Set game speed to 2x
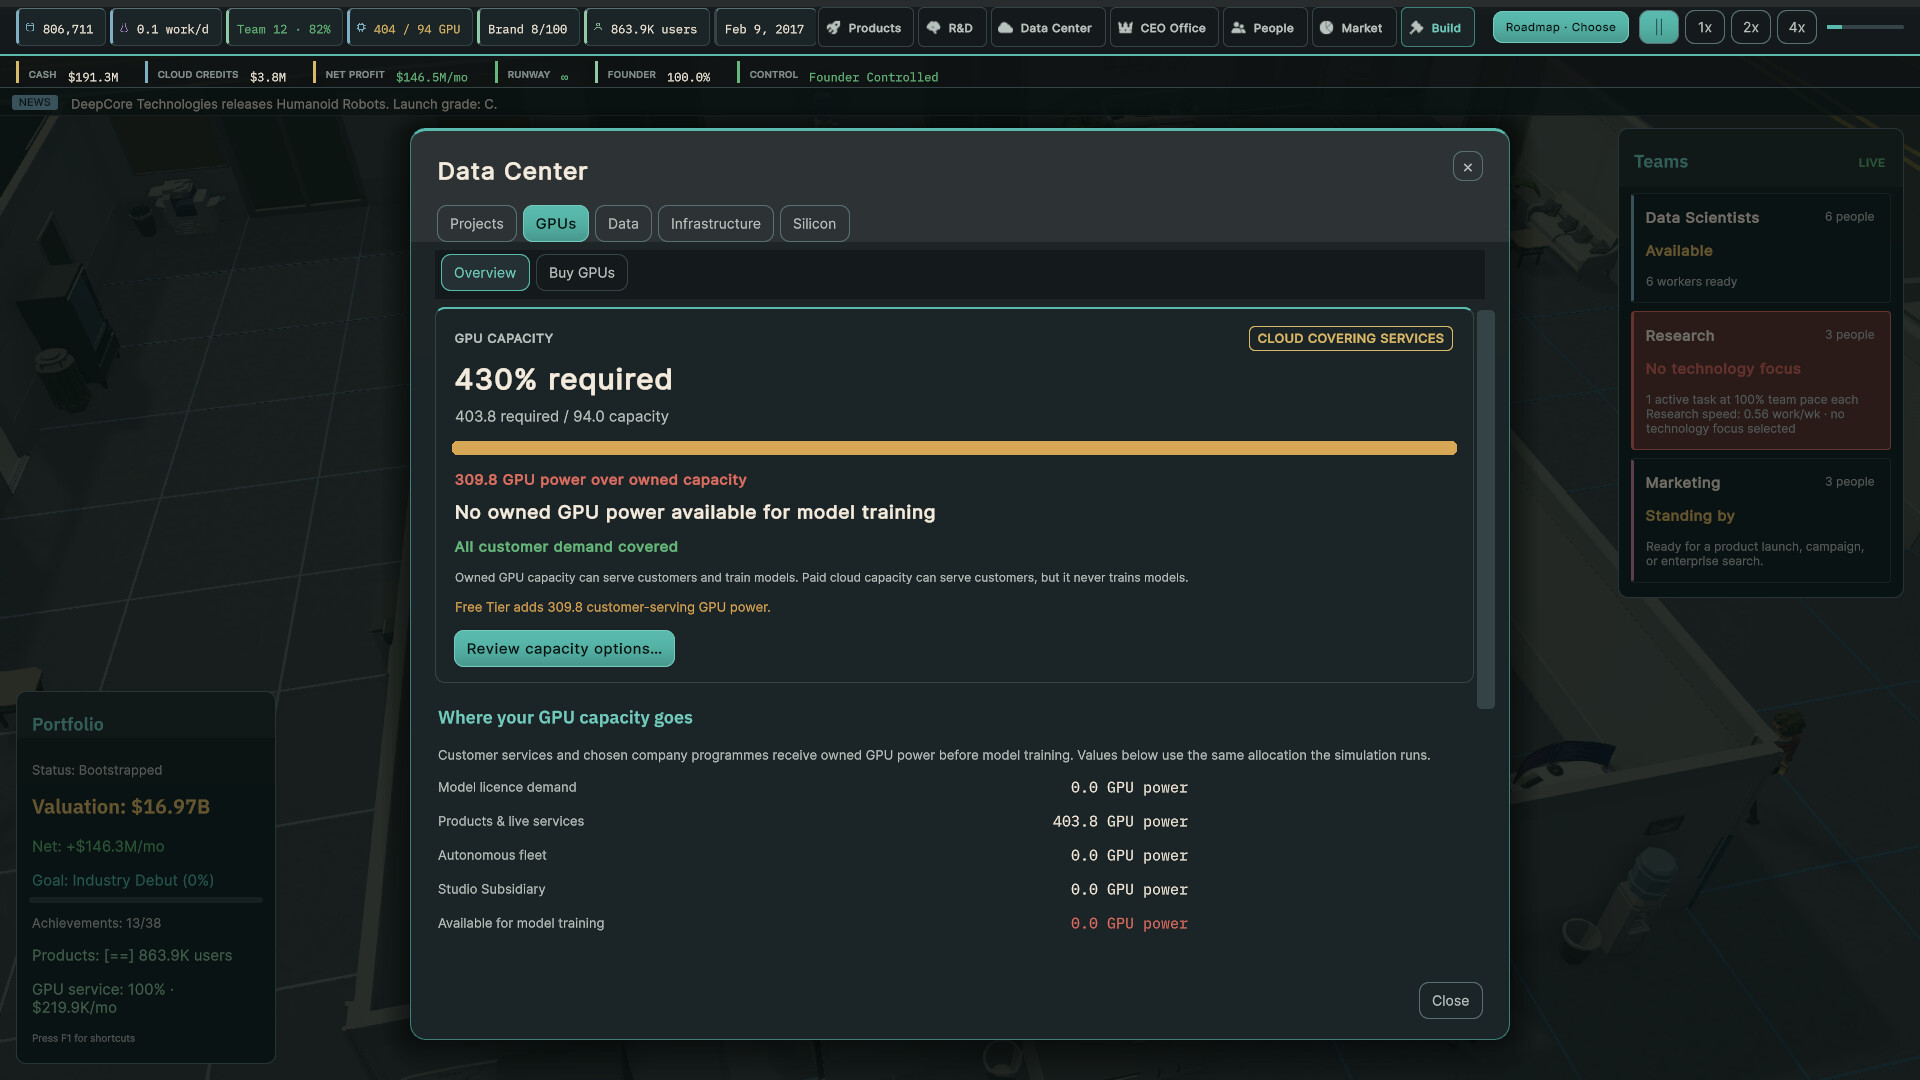 pos(1750,27)
